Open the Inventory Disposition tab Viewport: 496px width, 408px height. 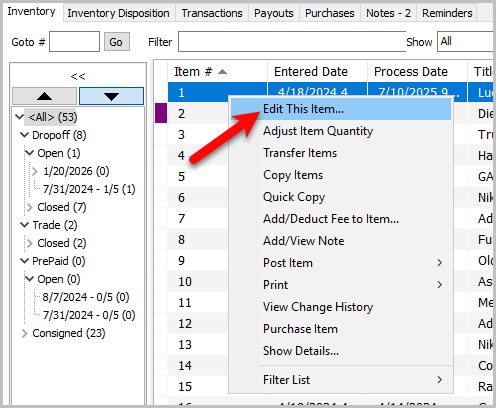118,13
